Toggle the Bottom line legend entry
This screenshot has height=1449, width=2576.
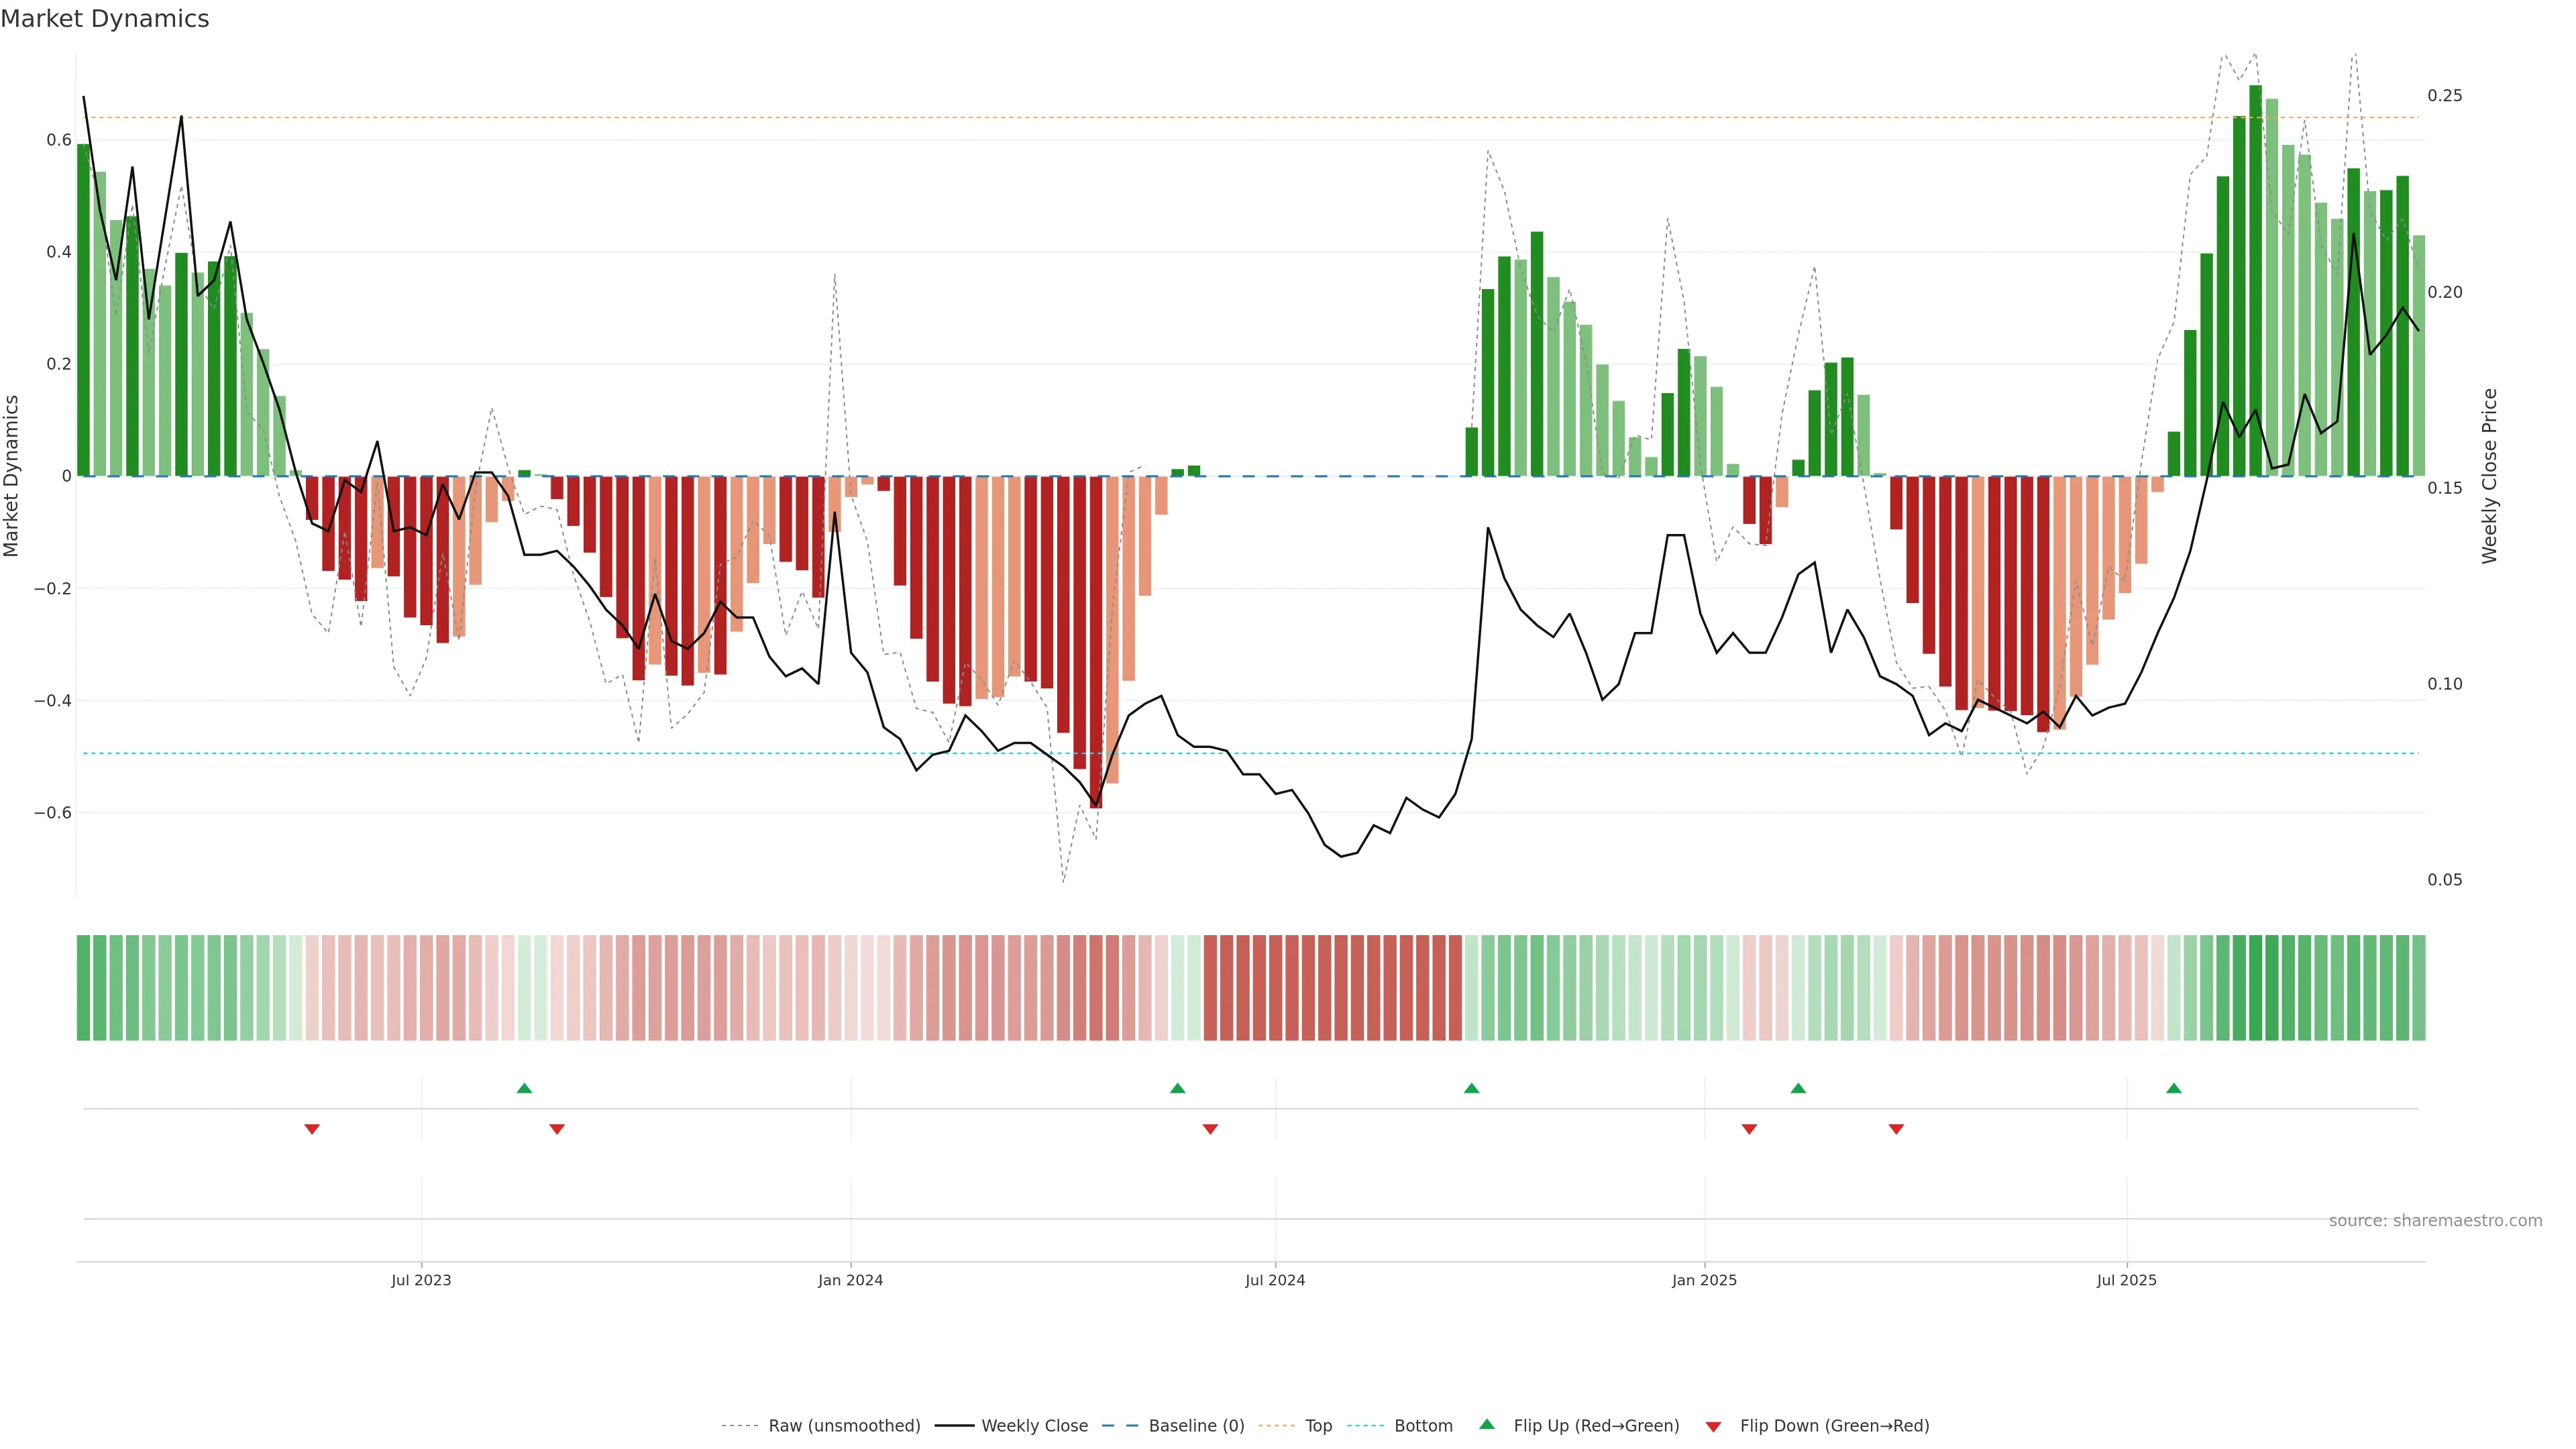coord(1423,1426)
